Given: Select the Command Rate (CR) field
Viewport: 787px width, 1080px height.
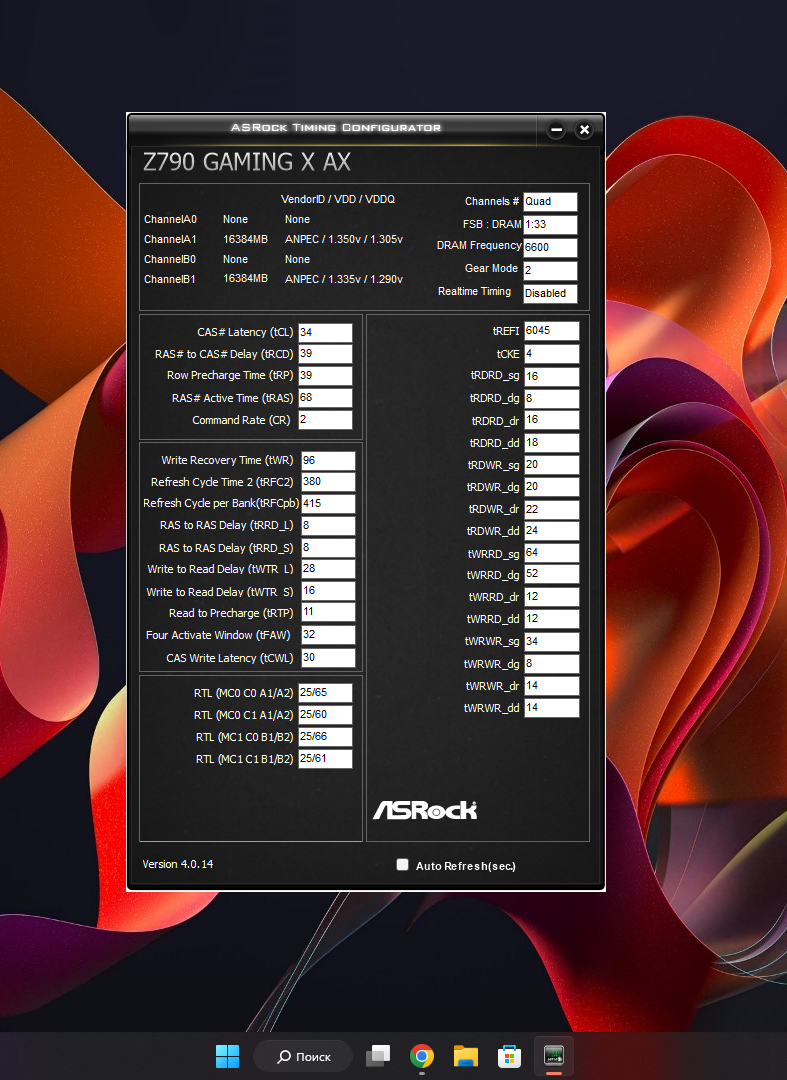Looking at the screenshot, I should pyautogui.click(x=325, y=420).
